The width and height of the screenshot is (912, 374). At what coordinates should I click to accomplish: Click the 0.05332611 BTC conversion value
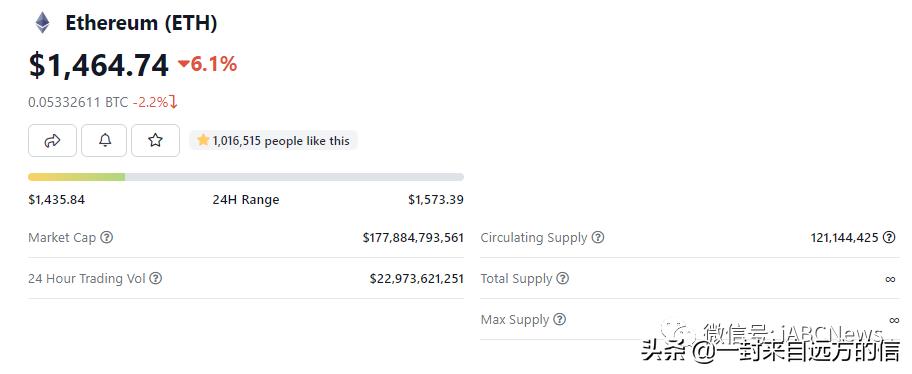(78, 102)
